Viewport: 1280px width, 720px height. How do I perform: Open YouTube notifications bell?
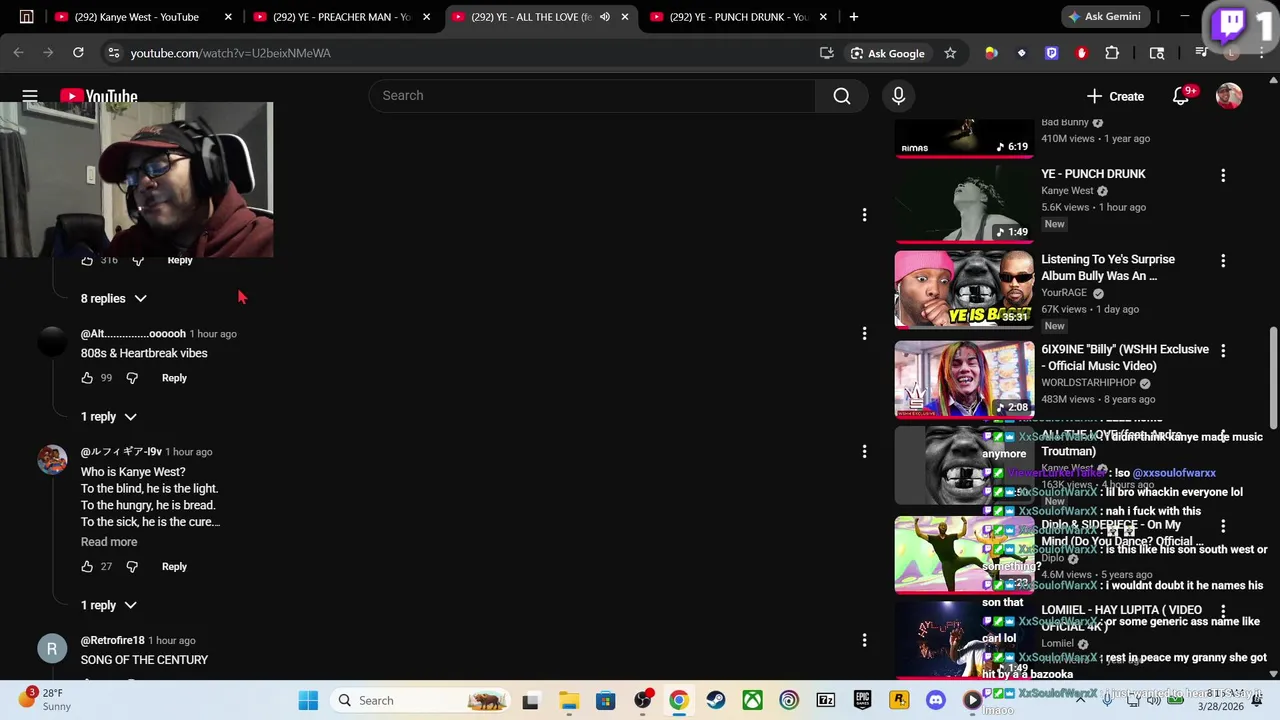pos(1181,96)
